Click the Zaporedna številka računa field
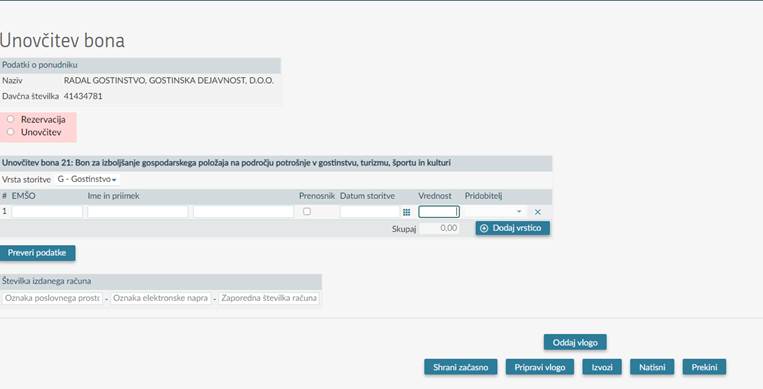 [x=269, y=298]
